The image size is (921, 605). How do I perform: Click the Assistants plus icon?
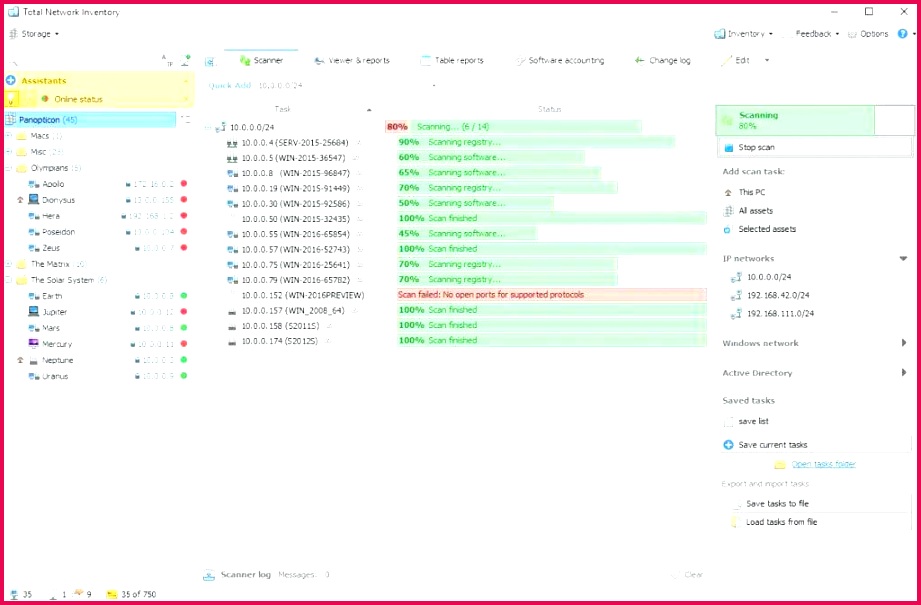(11, 80)
